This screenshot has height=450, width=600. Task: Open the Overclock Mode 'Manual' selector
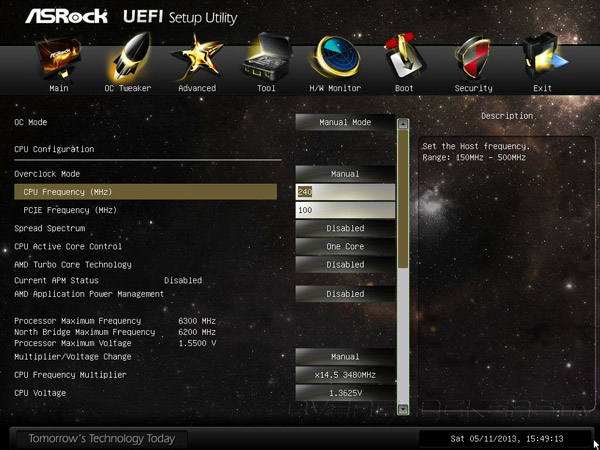345,174
